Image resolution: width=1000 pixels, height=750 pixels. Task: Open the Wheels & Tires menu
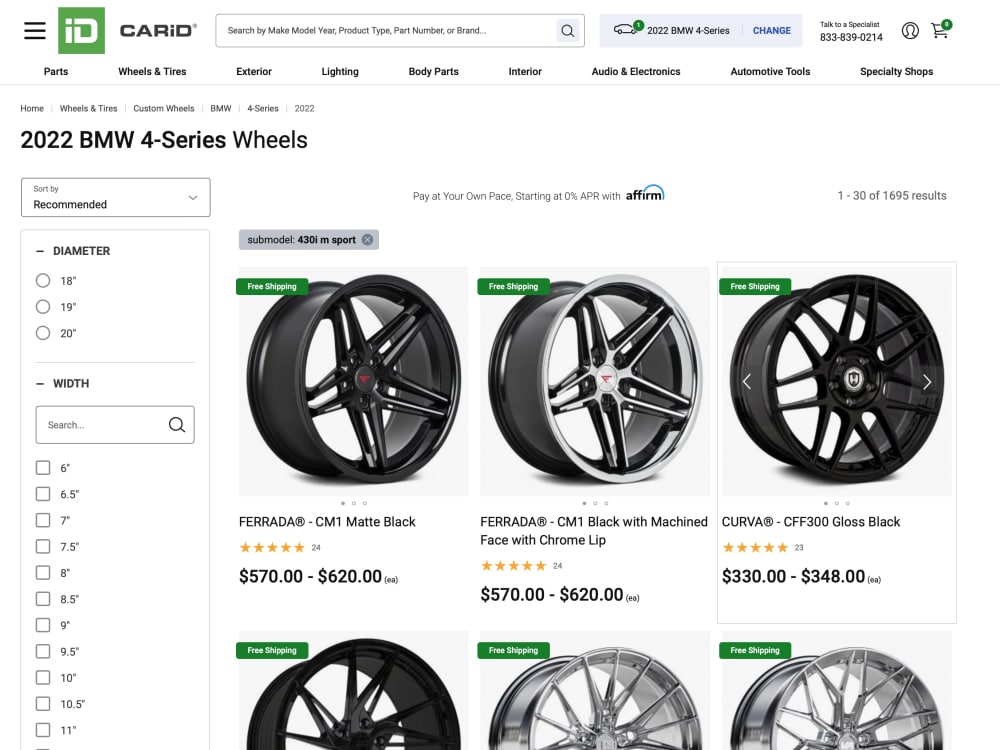152,71
